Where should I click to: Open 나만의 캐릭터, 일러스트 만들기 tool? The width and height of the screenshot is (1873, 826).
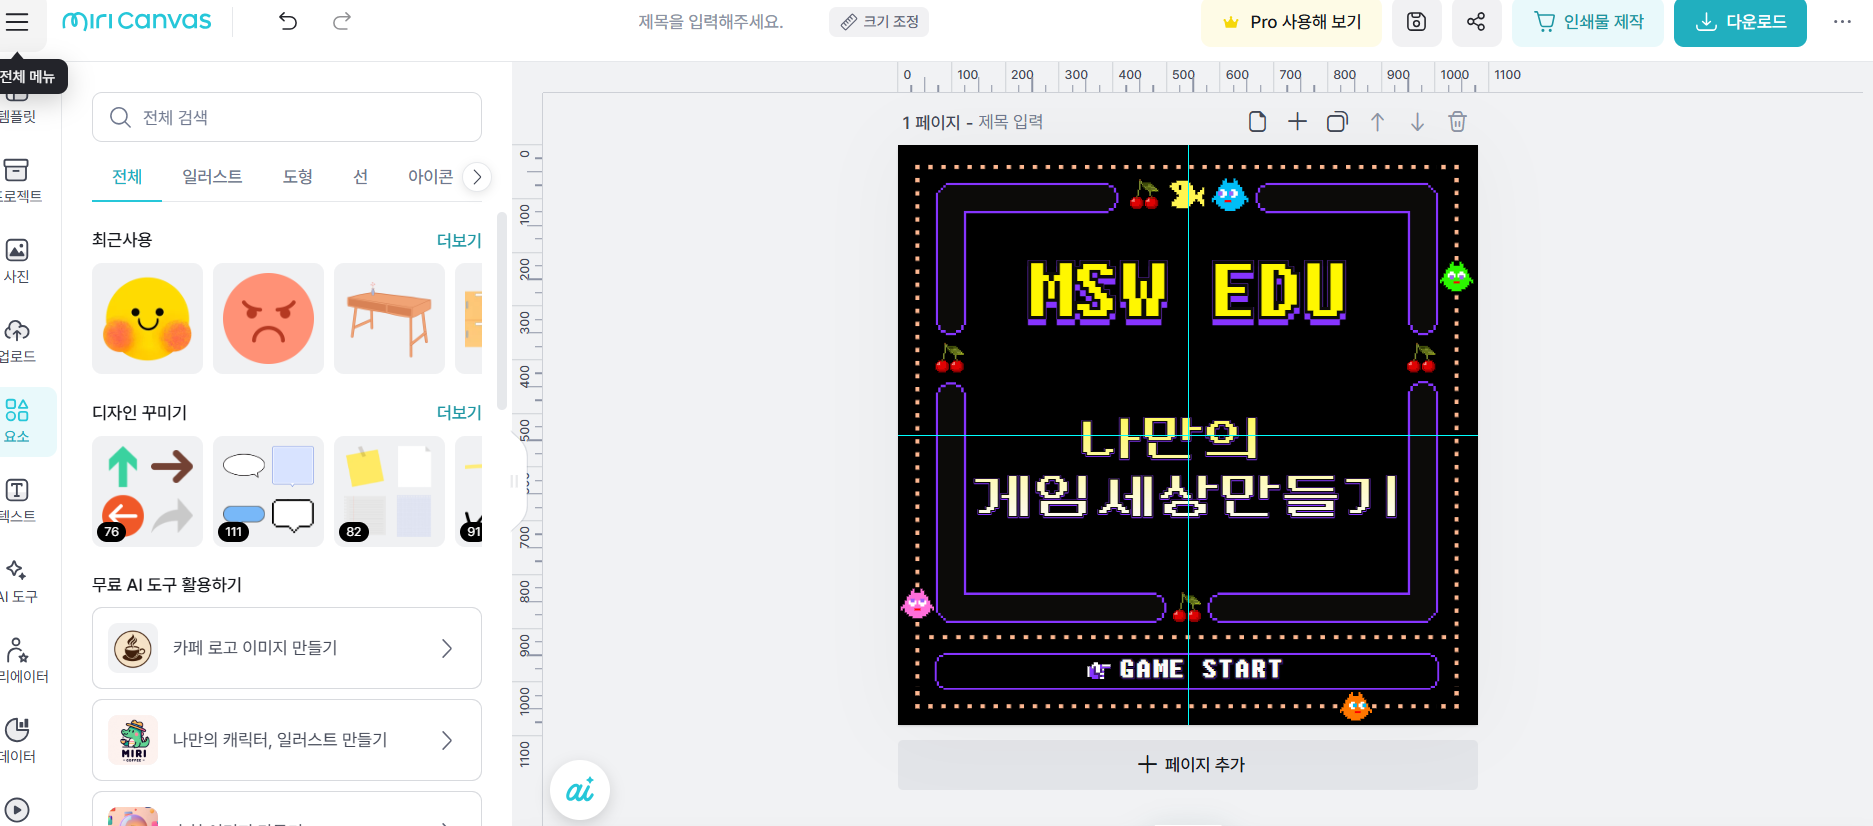pyautogui.click(x=287, y=740)
